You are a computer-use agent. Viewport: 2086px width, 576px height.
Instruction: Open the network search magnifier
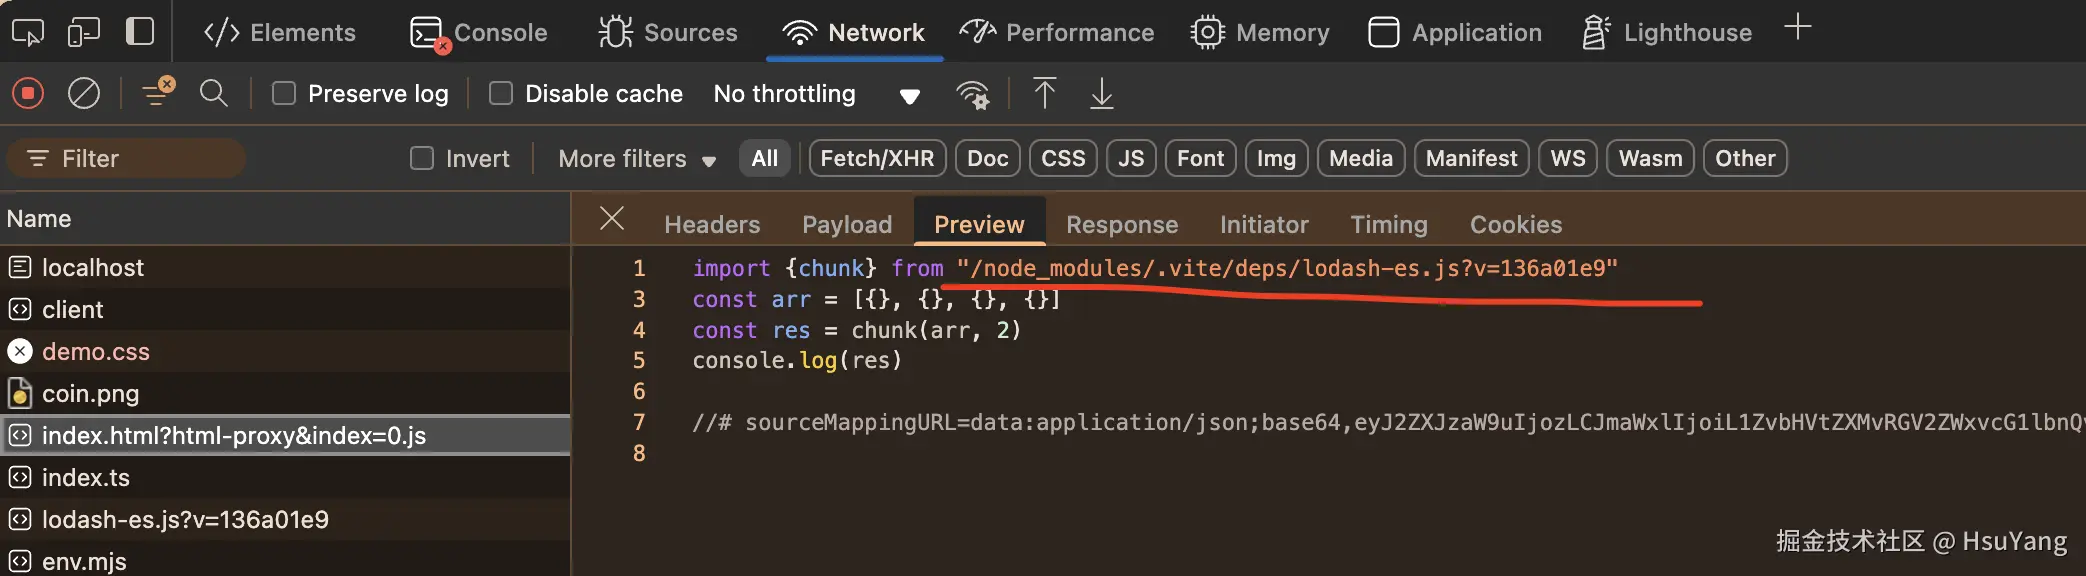coord(213,94)
